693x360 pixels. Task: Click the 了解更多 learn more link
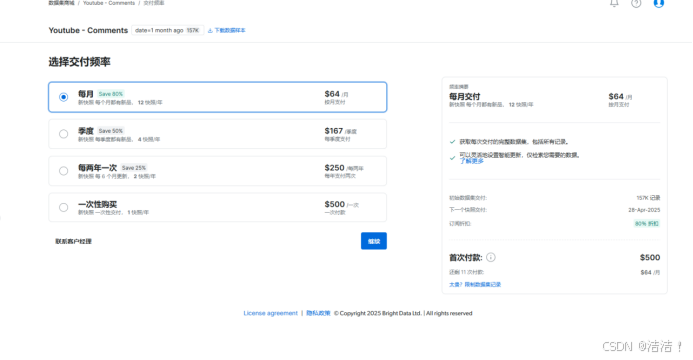[472, 161]
